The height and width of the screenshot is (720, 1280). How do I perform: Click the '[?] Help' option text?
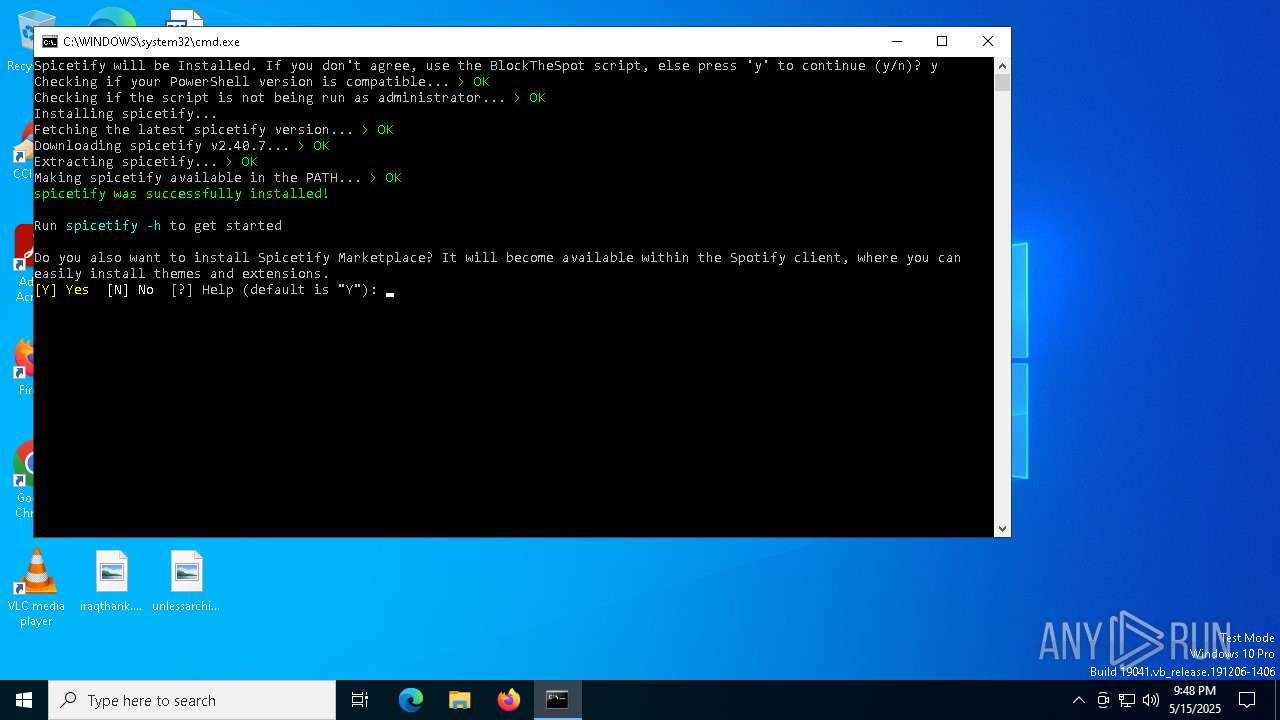pyautogui.click(x=202, y=290)
